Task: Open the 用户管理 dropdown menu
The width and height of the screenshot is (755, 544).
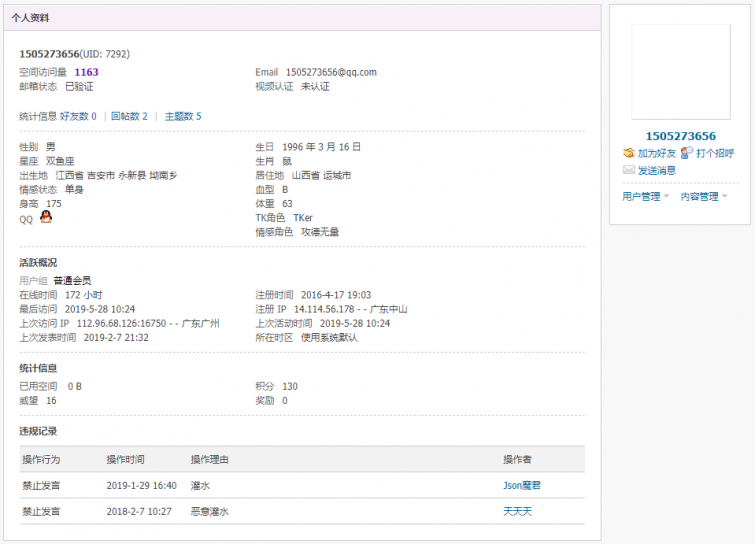Action: click(645, 196)
